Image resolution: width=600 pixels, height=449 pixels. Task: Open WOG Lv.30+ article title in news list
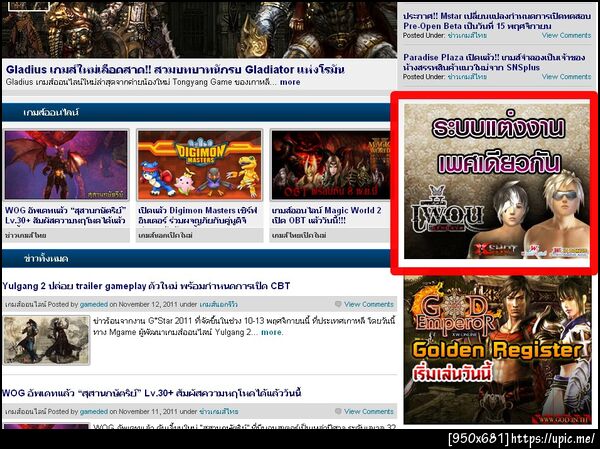(x=152, y=393)
